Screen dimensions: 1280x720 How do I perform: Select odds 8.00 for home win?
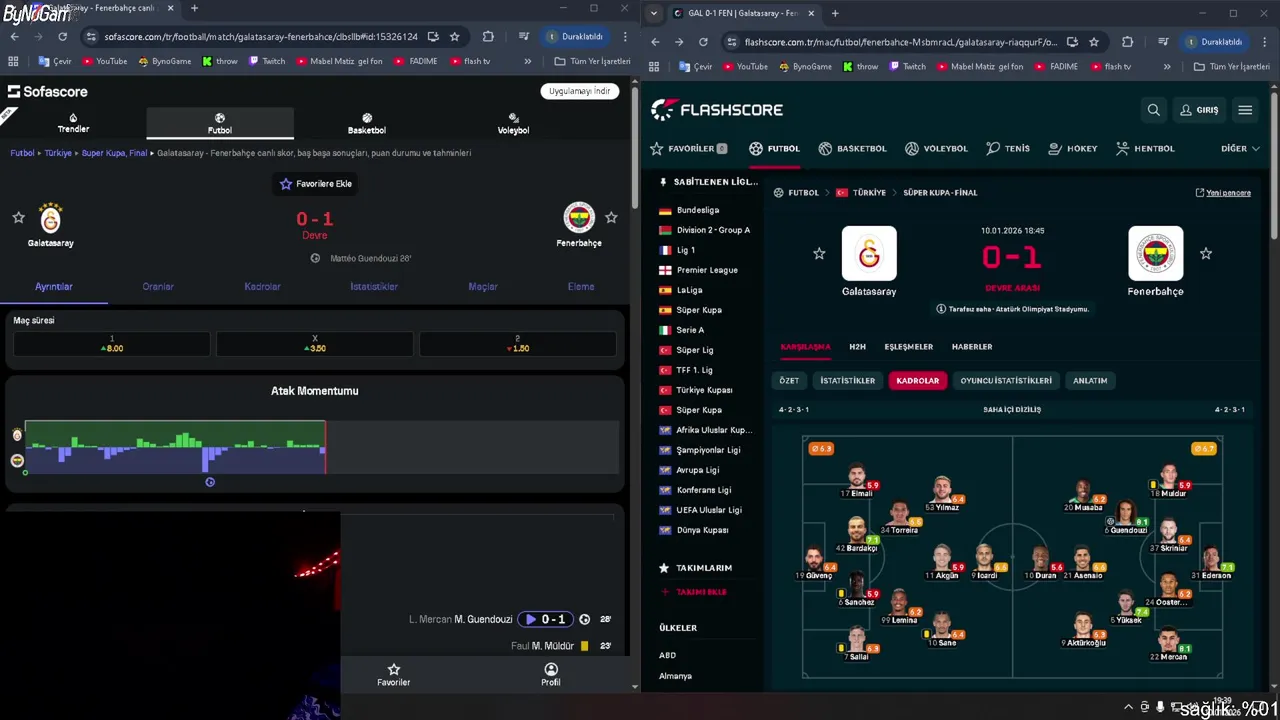[x=112, y=344]
